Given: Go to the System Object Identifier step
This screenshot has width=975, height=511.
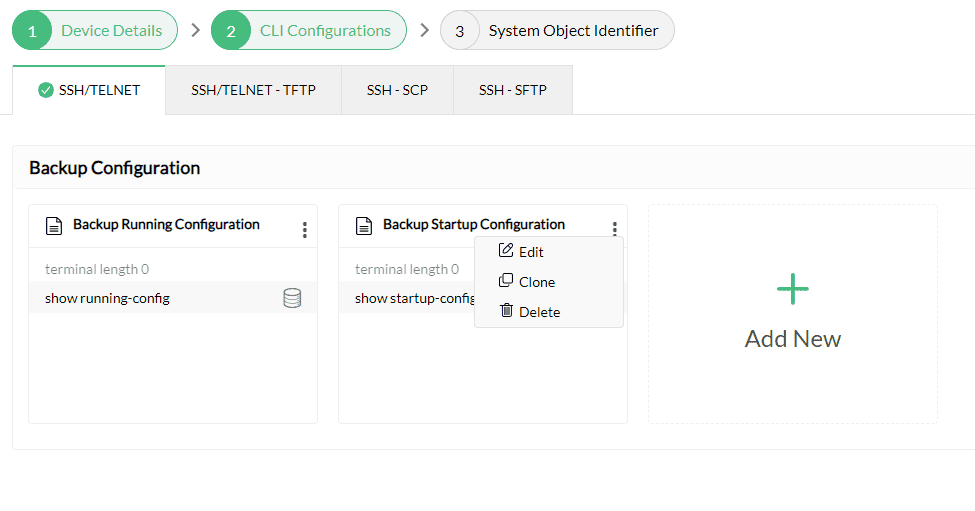Looking at the screenshot, I should click(x=557, y=30).
